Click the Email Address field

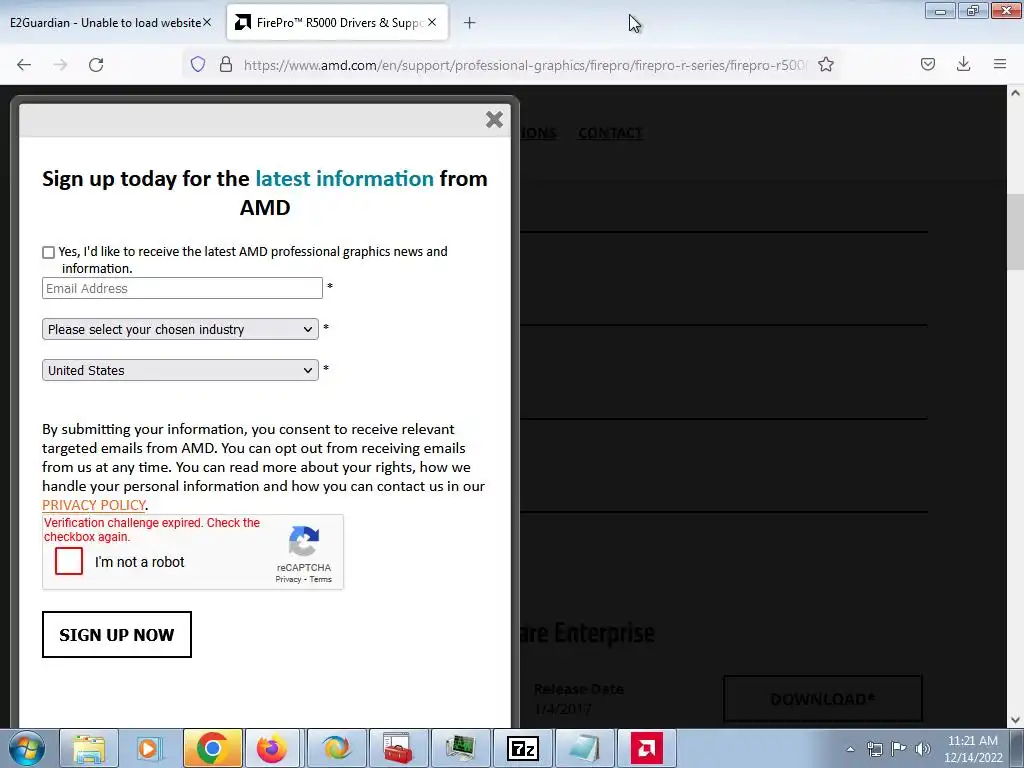coord(182,288)
